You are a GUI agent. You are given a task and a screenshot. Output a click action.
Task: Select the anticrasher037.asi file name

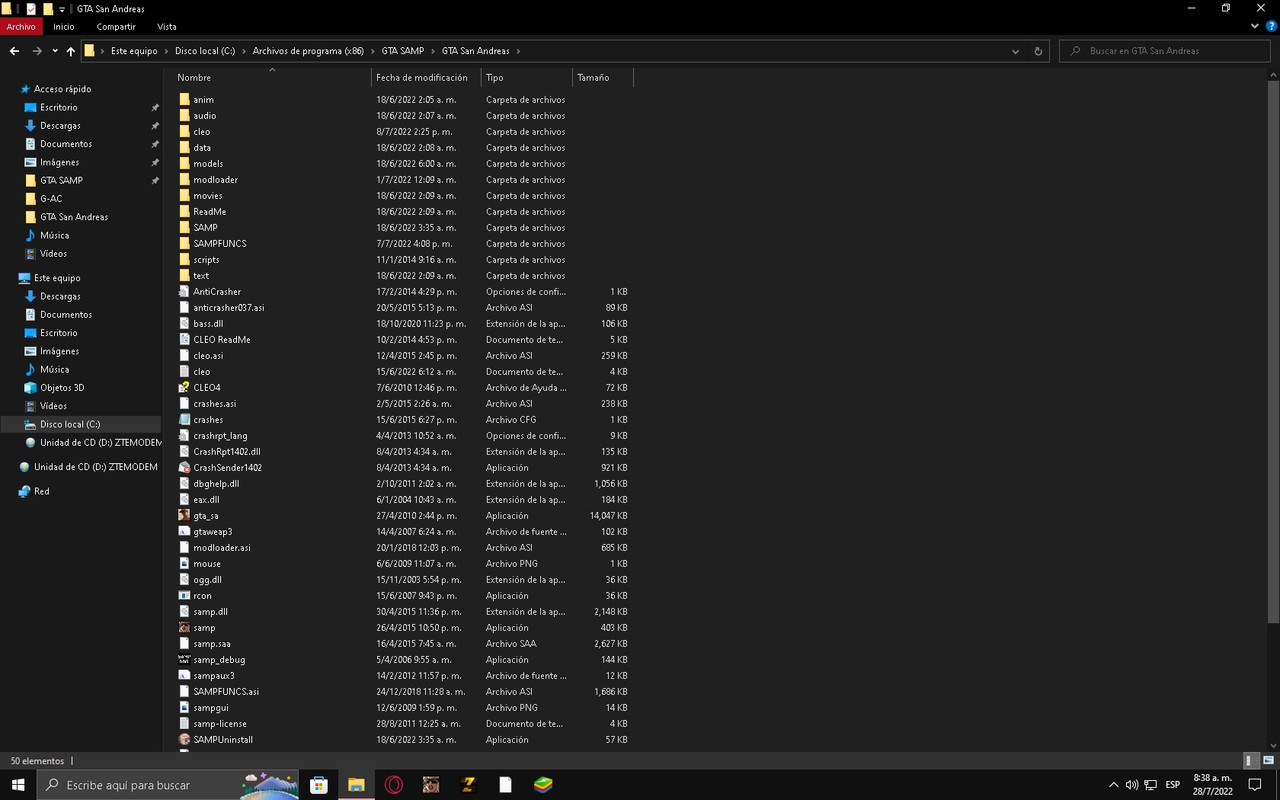tap(229, 308)
